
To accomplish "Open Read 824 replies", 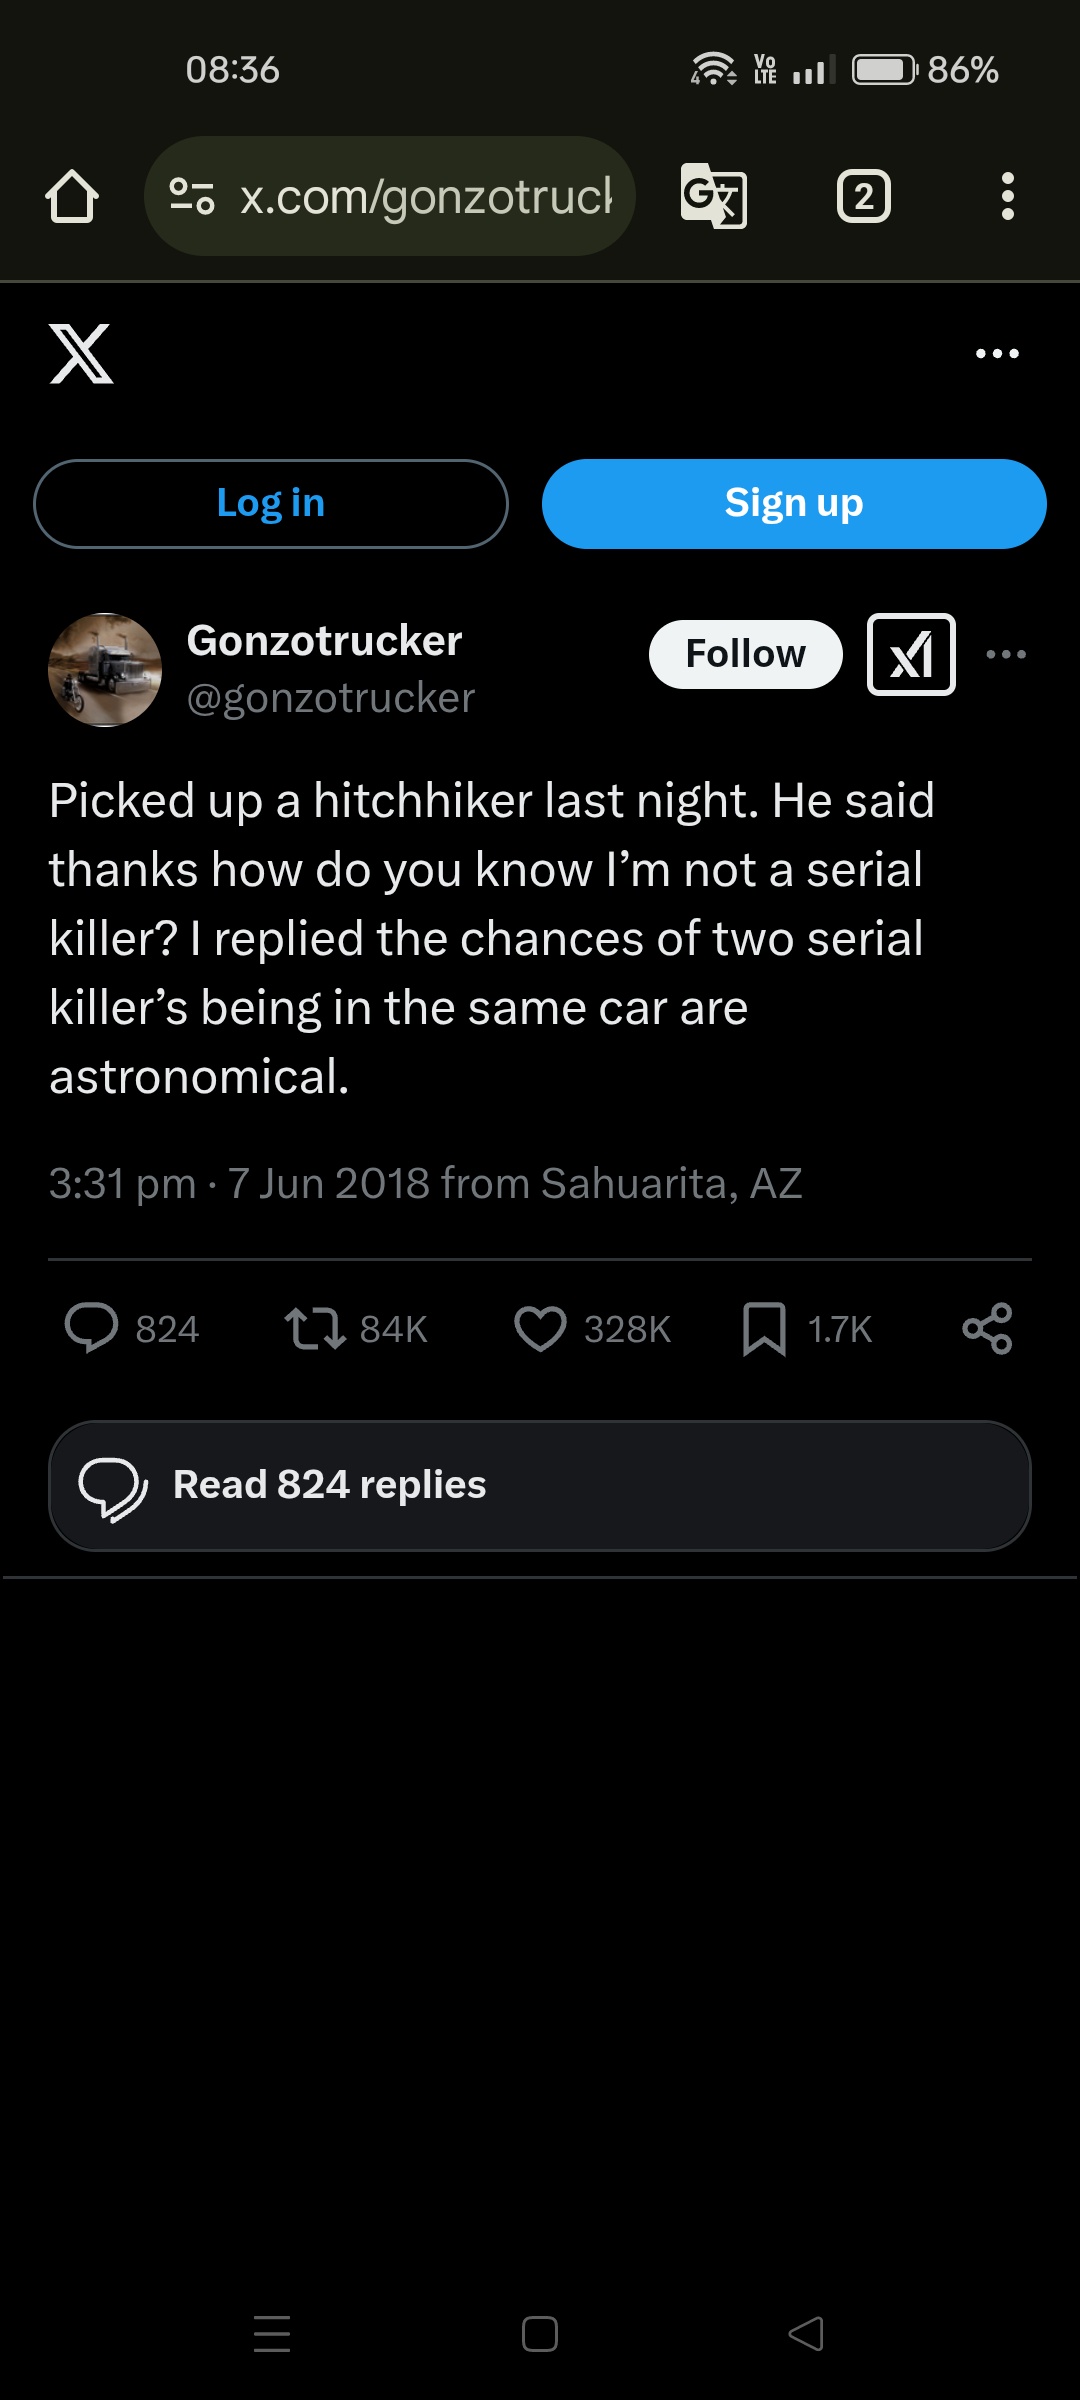I will (540, 1485).
